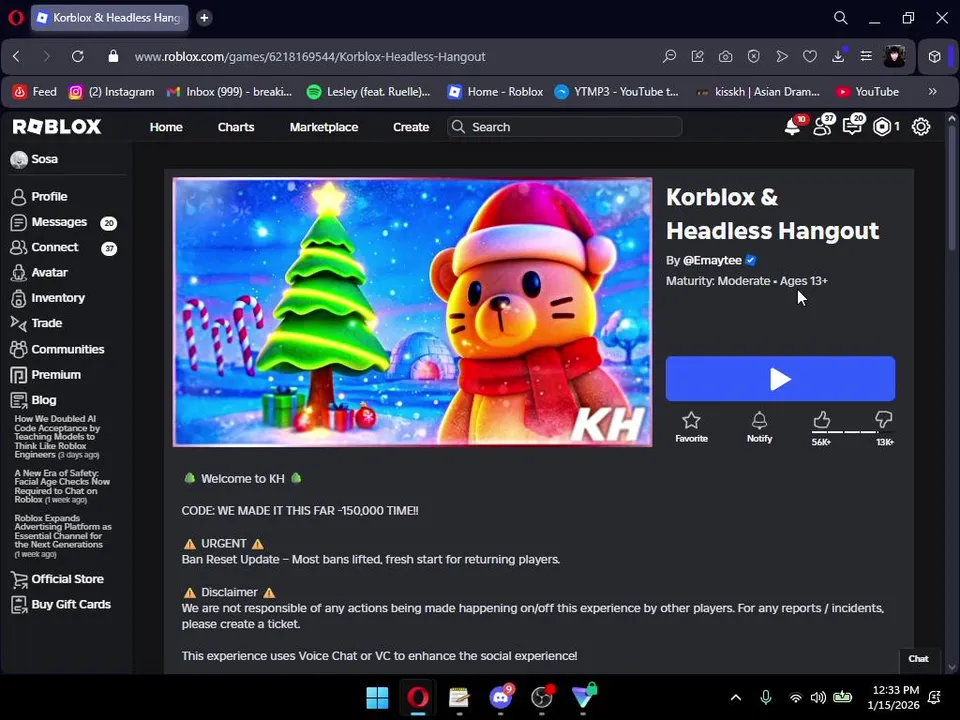Viewport: 960px width, 720px height.
Task: Open Communities in the sidebar
Action: [67, 349]
